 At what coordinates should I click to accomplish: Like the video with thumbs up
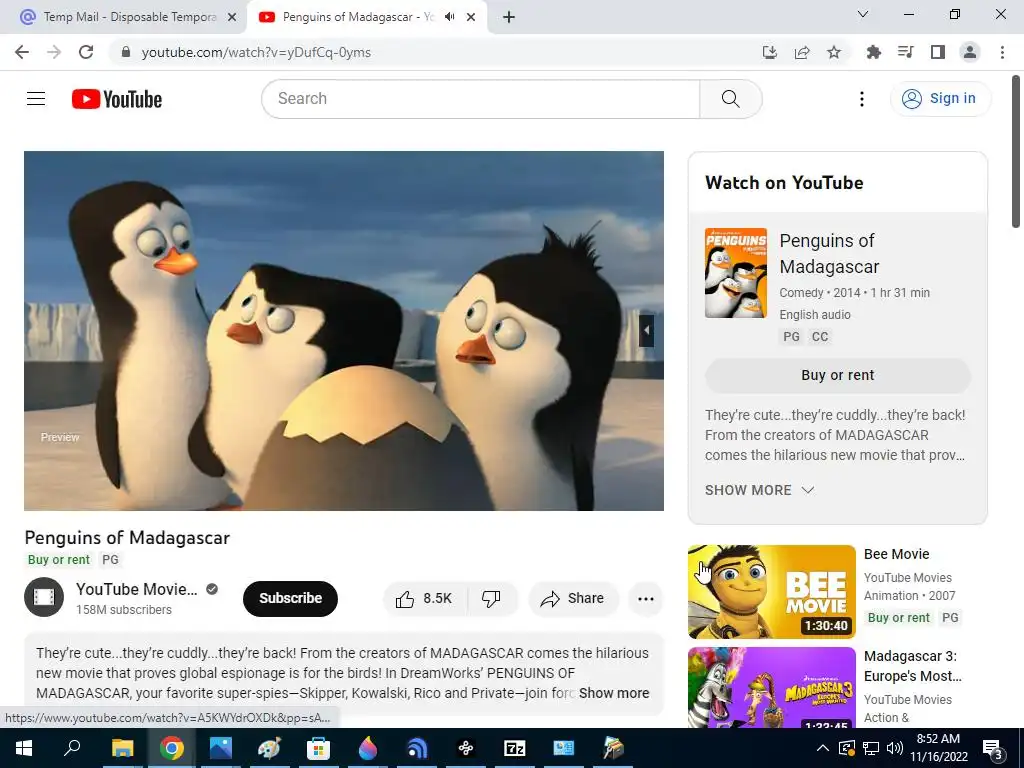click(424, 598)
